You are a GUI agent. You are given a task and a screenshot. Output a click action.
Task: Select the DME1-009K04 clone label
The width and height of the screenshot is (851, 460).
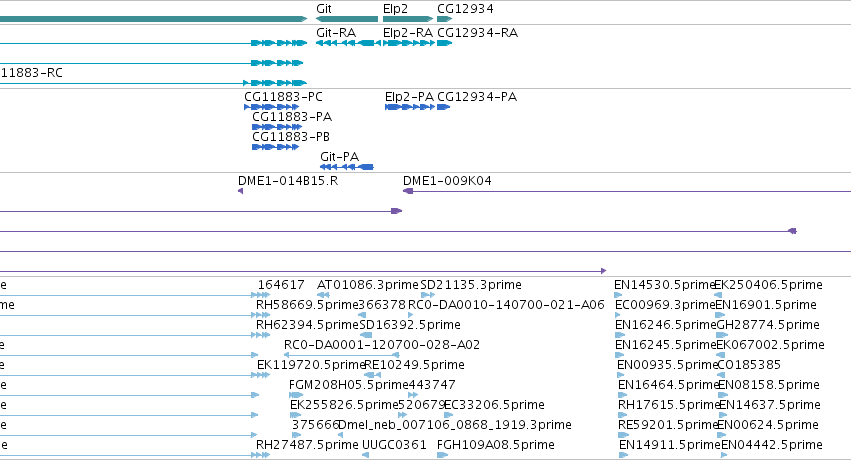click(x=447, y=181)
